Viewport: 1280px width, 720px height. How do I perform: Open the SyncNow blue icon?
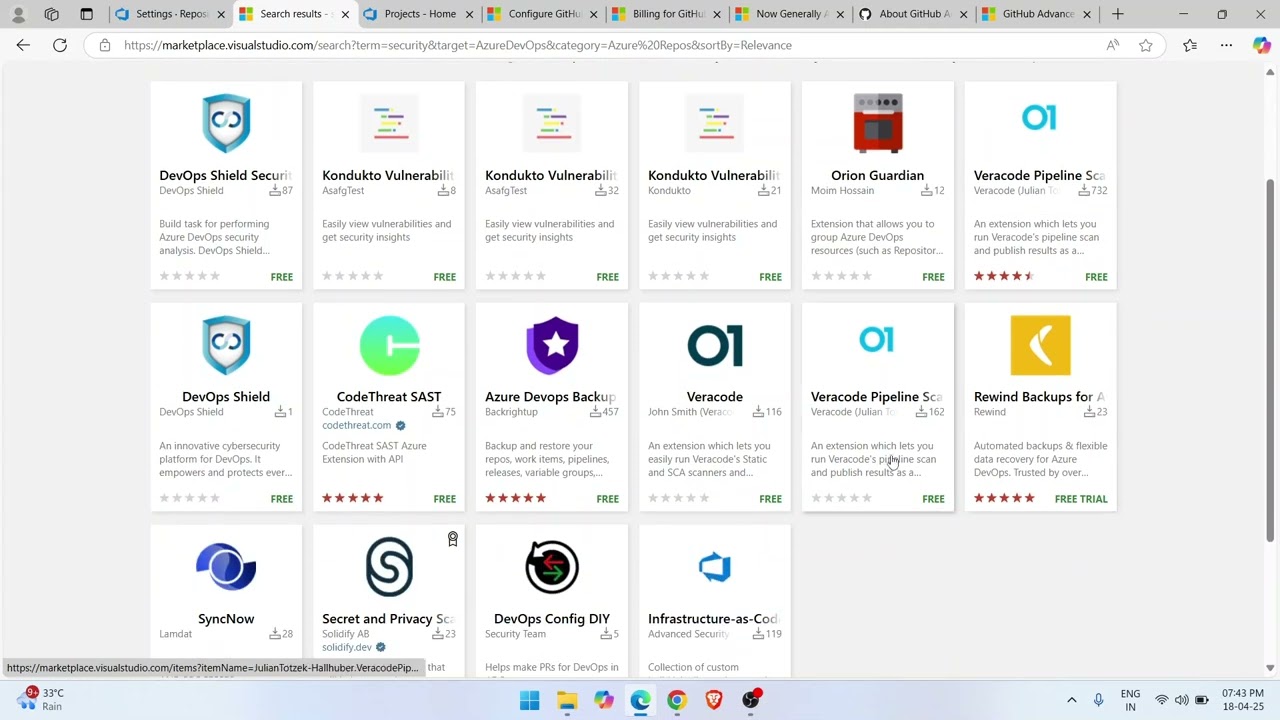[226, 567]
